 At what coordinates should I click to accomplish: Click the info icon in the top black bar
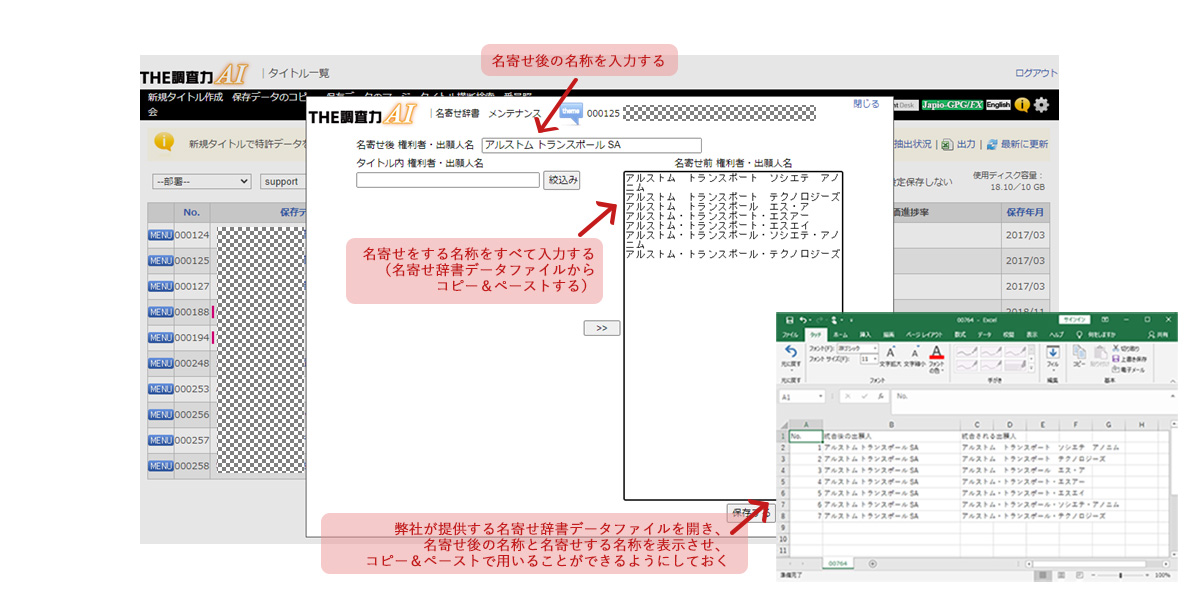click(1022, 104)
